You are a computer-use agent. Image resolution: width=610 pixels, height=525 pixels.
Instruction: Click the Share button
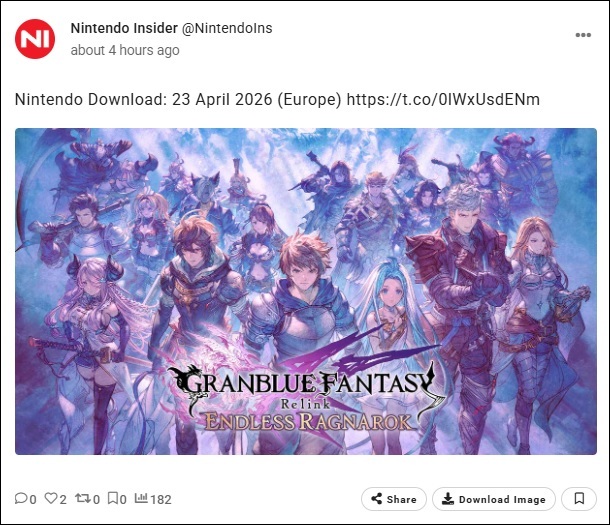394,499
